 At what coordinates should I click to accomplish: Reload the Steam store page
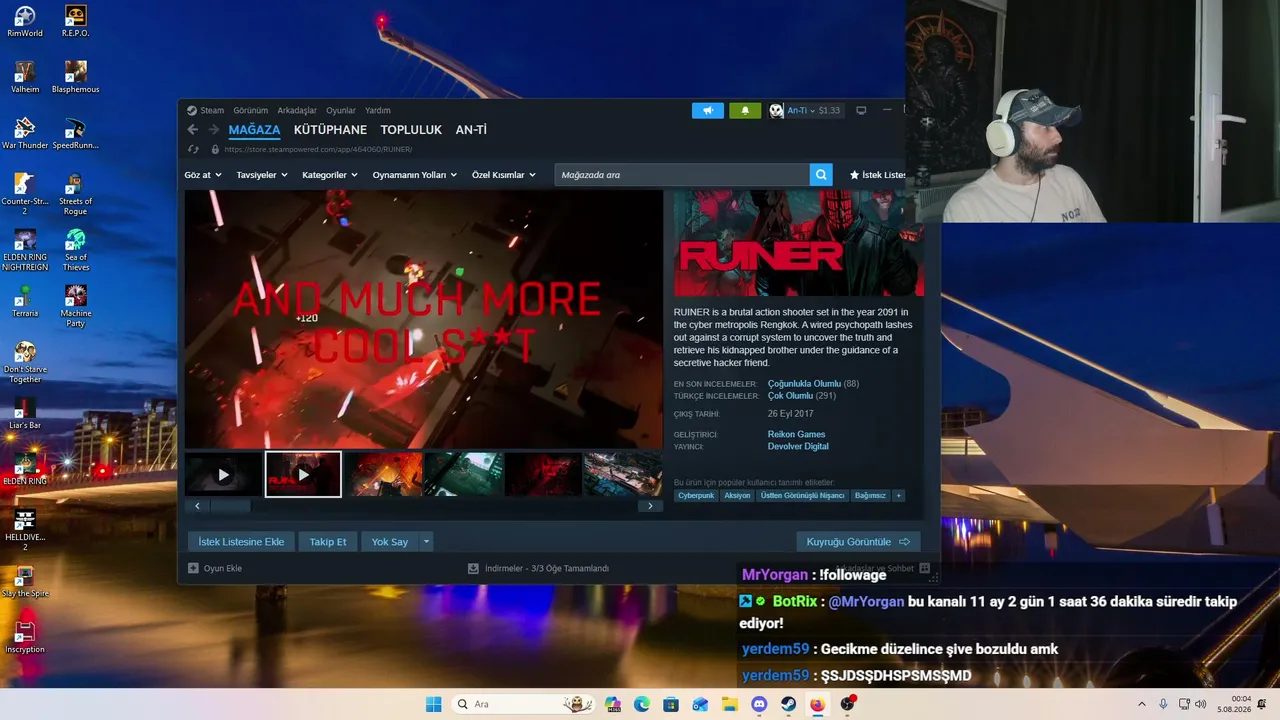point(193,149)
